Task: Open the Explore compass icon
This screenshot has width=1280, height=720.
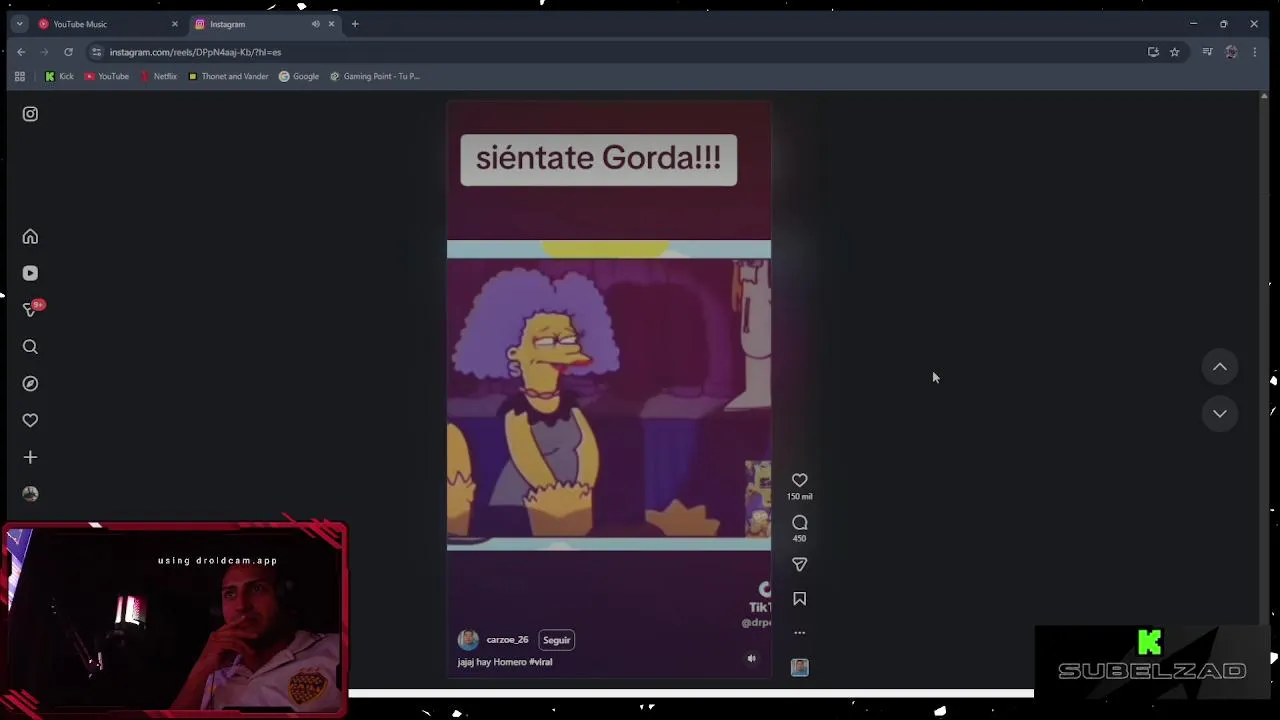Action: pyautogui.click(x=30, y=384)
